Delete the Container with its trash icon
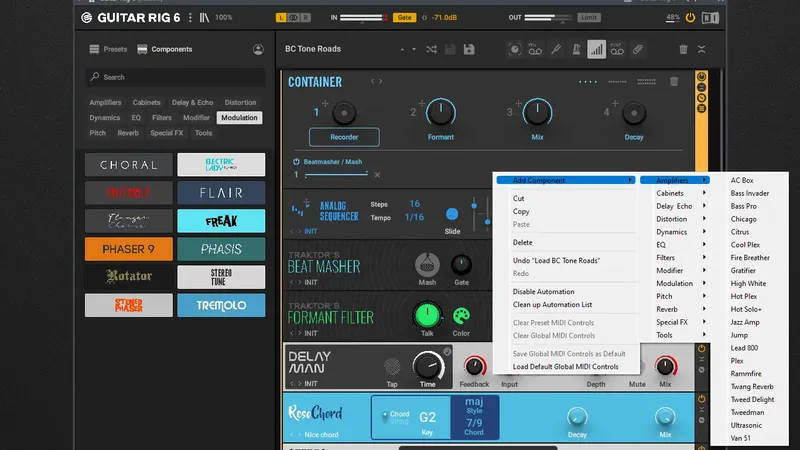 [x=674, y=82]
